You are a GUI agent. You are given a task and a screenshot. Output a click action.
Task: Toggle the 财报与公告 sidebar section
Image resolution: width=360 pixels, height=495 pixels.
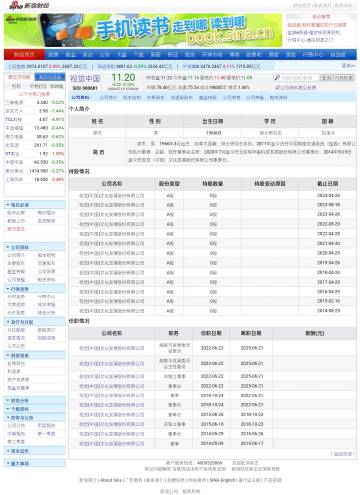tap(35, 418)
